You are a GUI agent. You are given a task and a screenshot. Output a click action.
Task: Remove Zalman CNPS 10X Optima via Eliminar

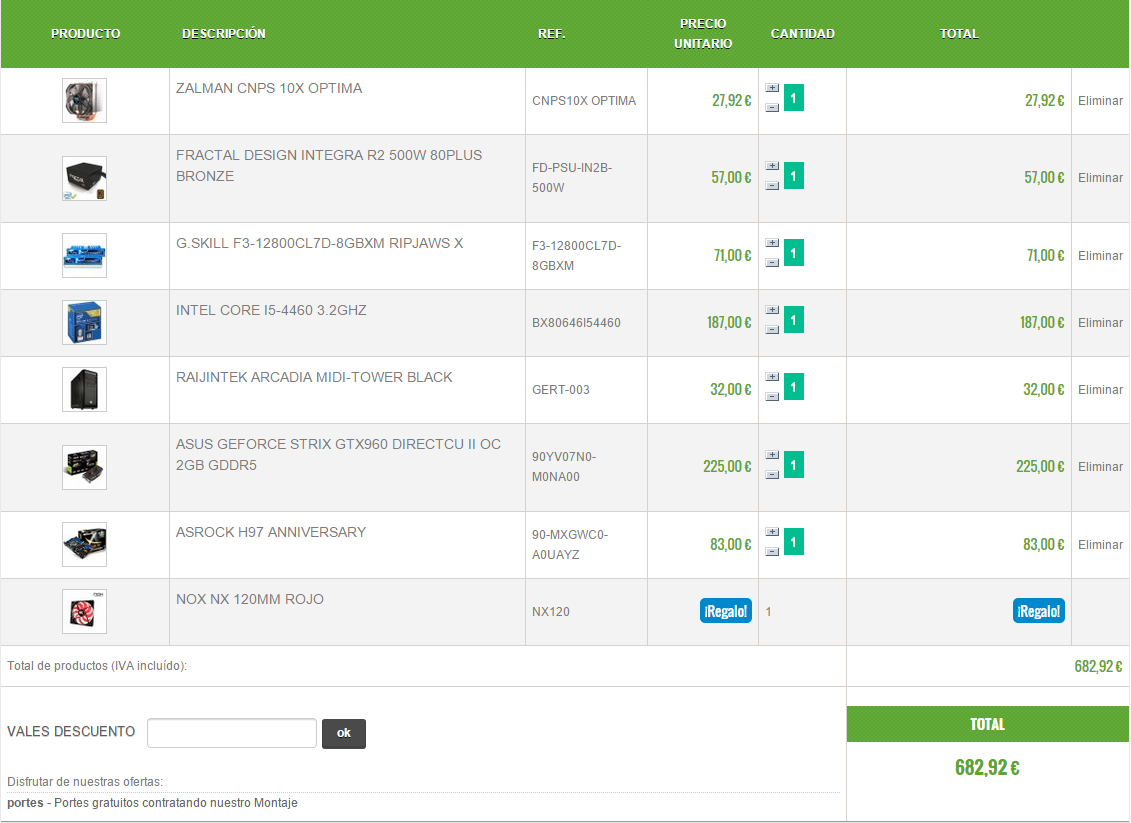pos(1100,101)
